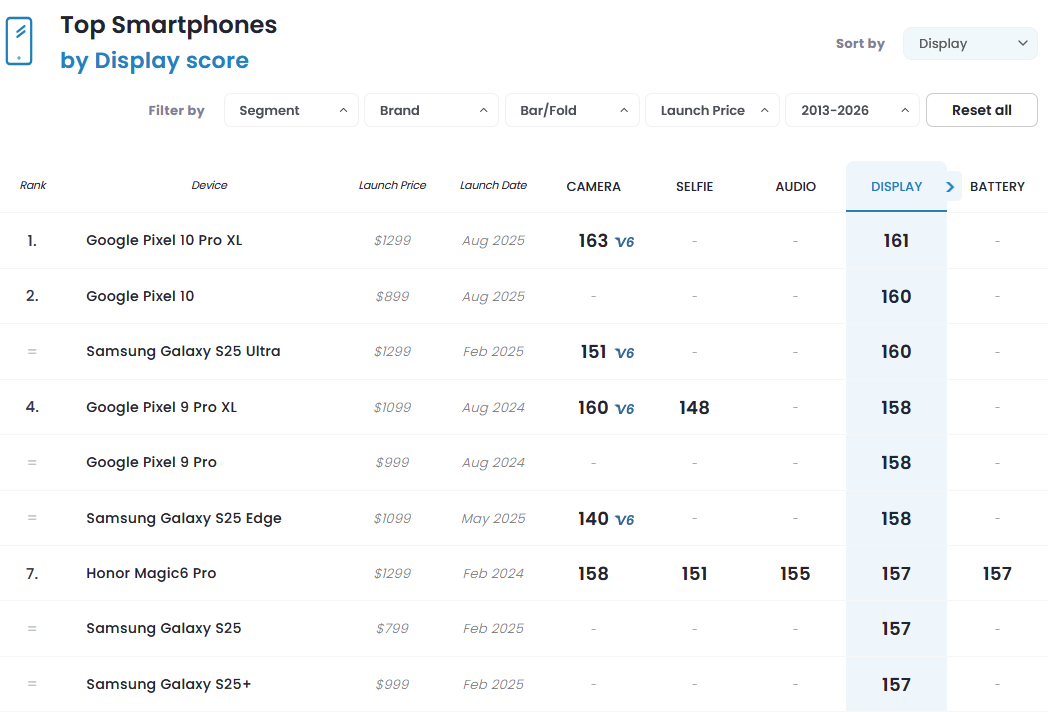Click display score 161 for Pixel 10 Pro XL
Image resolution: width=1064 pixels, height=712 pixels.
[x=896, y=241]
